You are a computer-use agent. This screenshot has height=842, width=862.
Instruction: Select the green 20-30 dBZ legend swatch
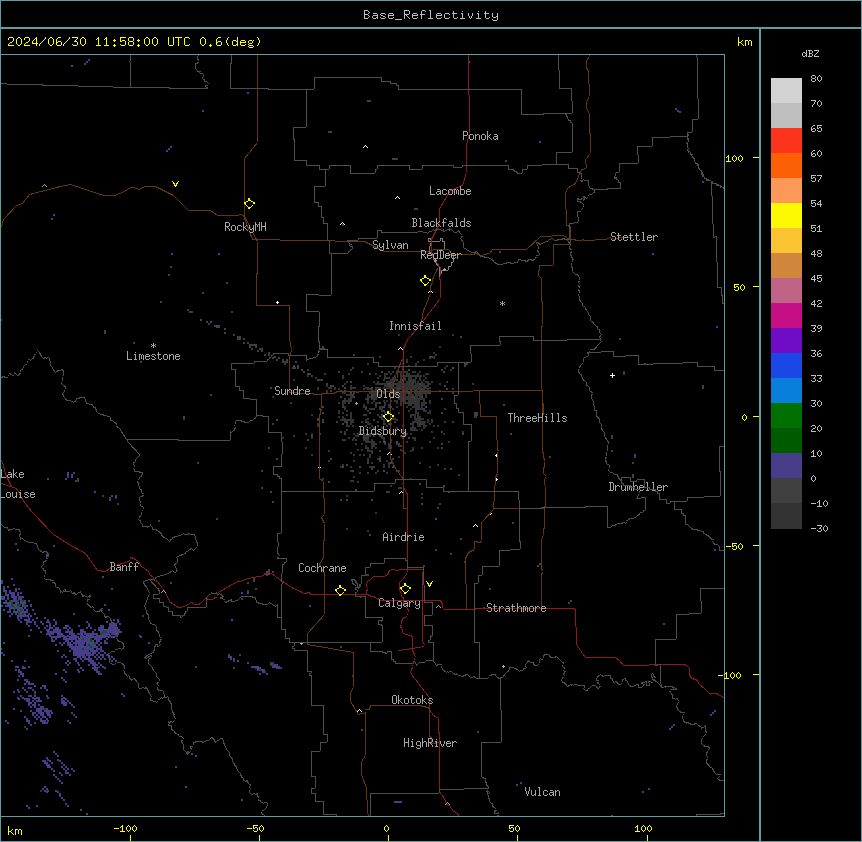tap(786, 416)
